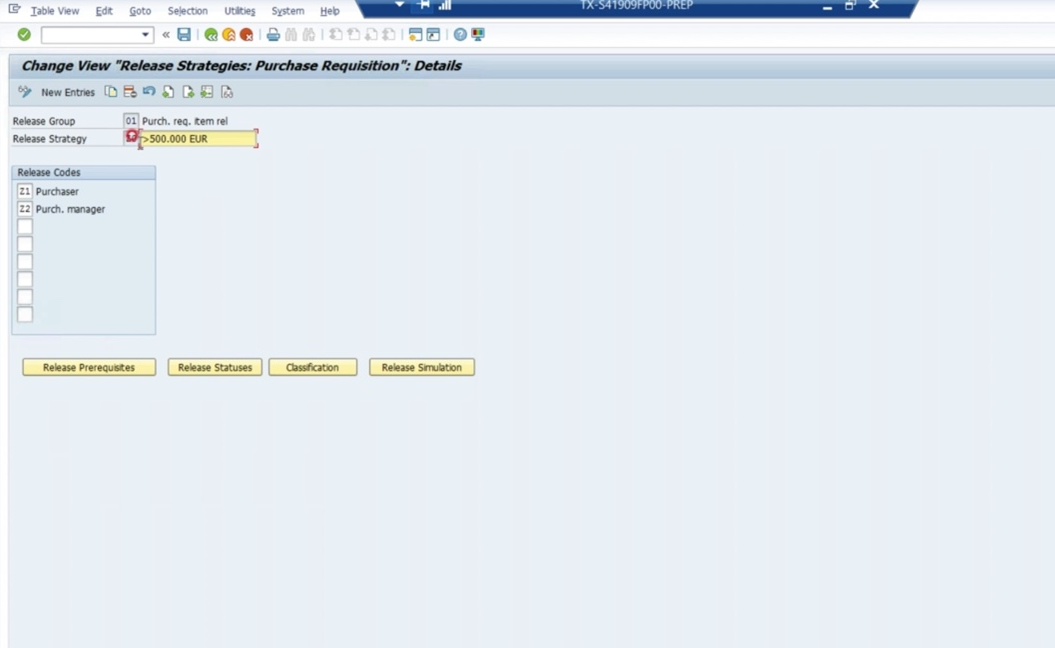Image resolution: width=1055 pixels, height=648 pixels.
Task: Click the Release Strategy label
Action: pyautogui.click(x=50, y=139)
